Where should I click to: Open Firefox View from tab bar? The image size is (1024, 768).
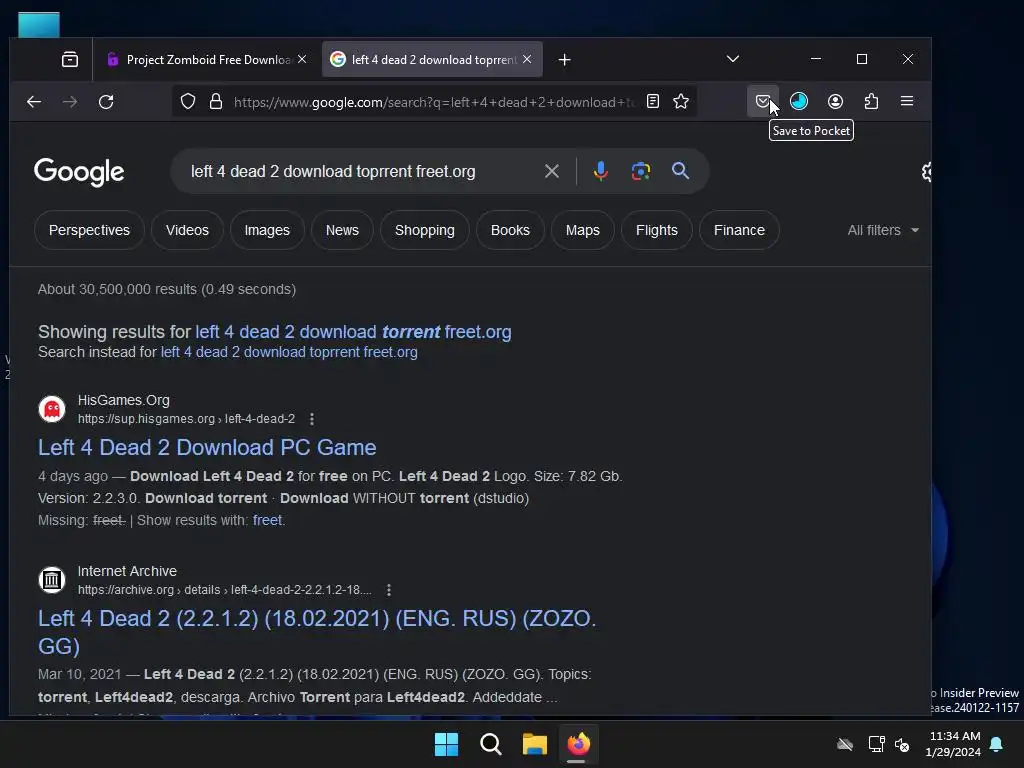tap(70, 59)
